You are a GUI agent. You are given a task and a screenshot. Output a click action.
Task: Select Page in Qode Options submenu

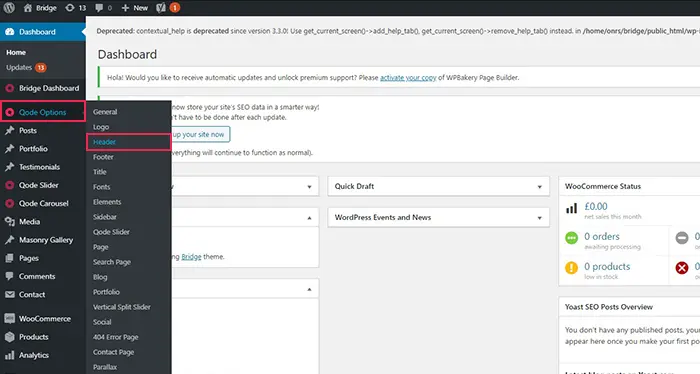coord(100,247)
